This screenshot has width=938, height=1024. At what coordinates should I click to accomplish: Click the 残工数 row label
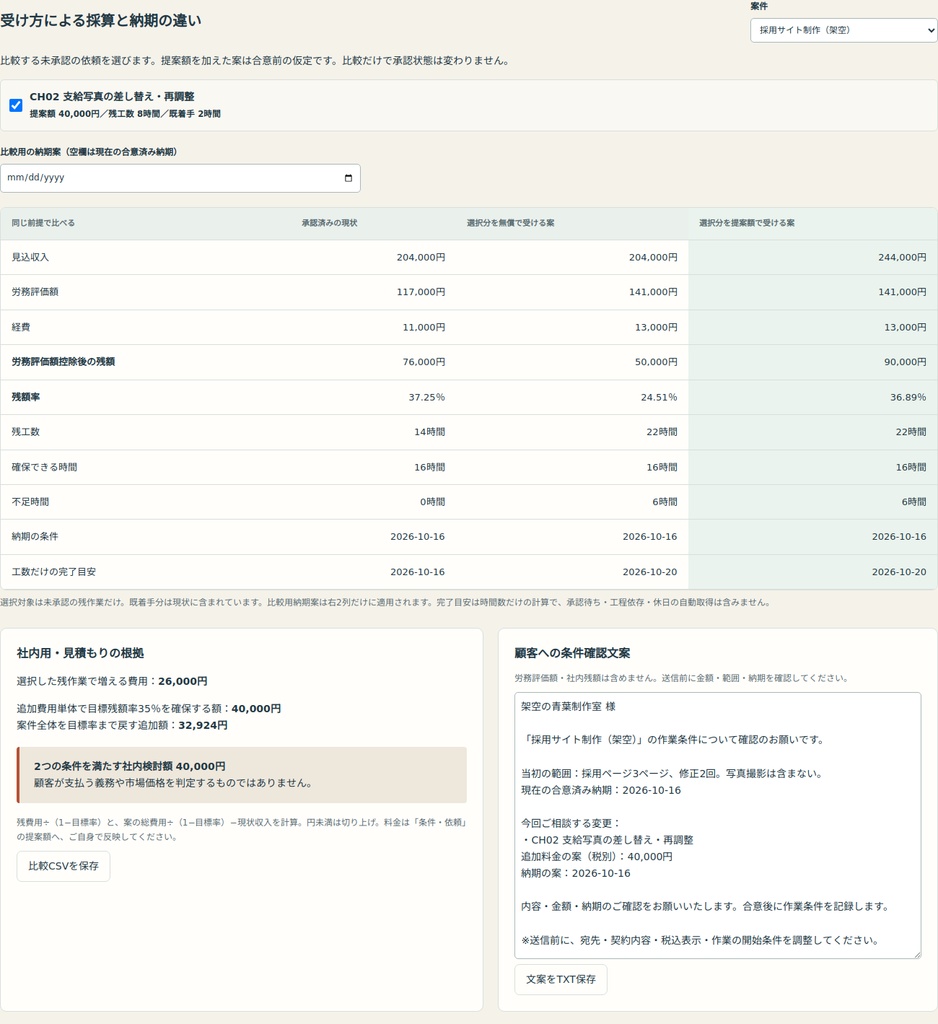tap(25, 432)
